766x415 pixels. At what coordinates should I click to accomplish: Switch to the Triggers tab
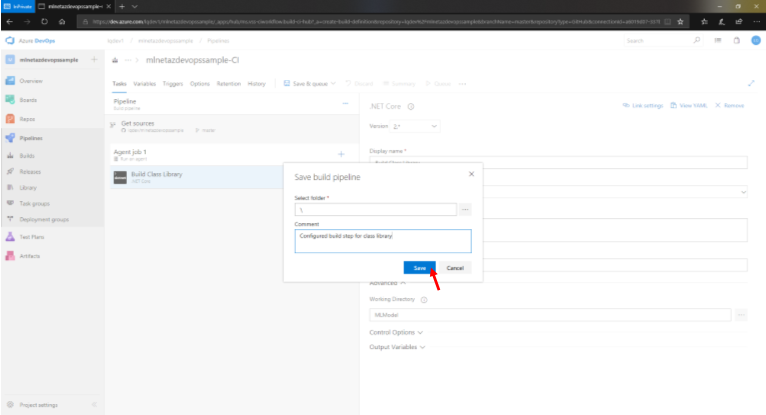172,84
